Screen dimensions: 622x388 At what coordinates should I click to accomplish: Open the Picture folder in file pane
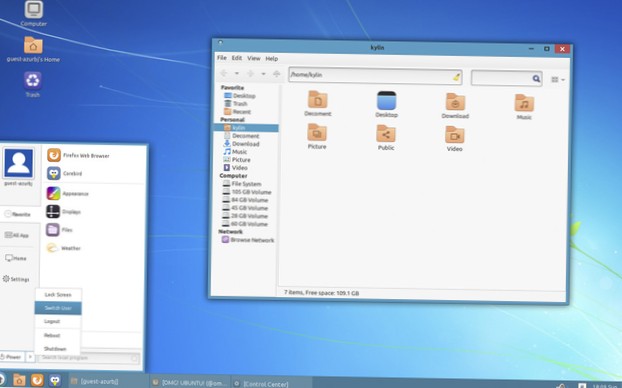317,136
